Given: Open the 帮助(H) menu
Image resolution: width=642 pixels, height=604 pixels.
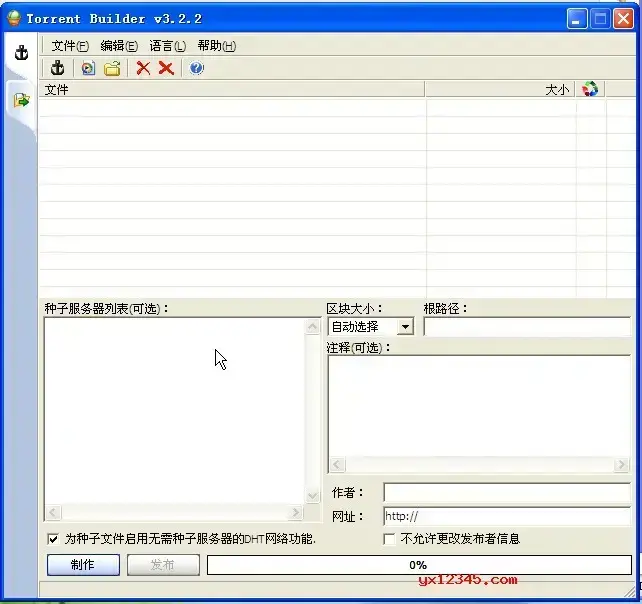Looking at the screenshot, I should tap(217, 46).
